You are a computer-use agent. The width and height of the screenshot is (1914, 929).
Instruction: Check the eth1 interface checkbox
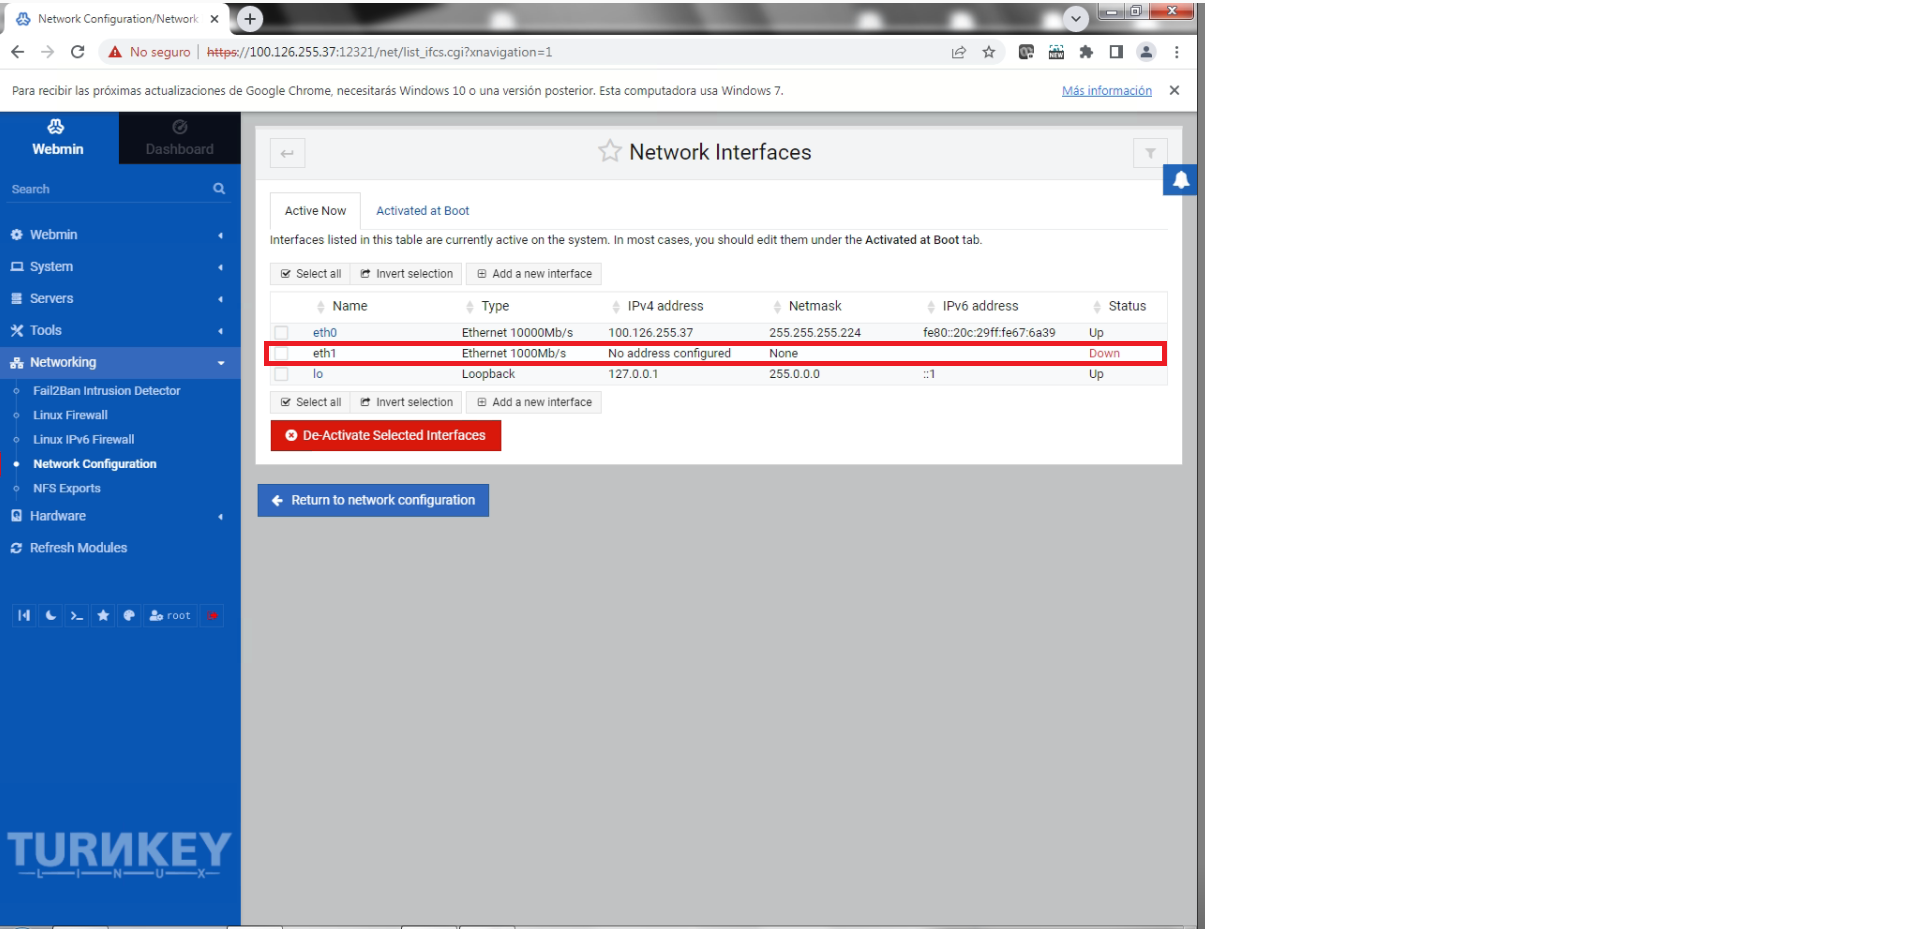[x=282, y=354]
